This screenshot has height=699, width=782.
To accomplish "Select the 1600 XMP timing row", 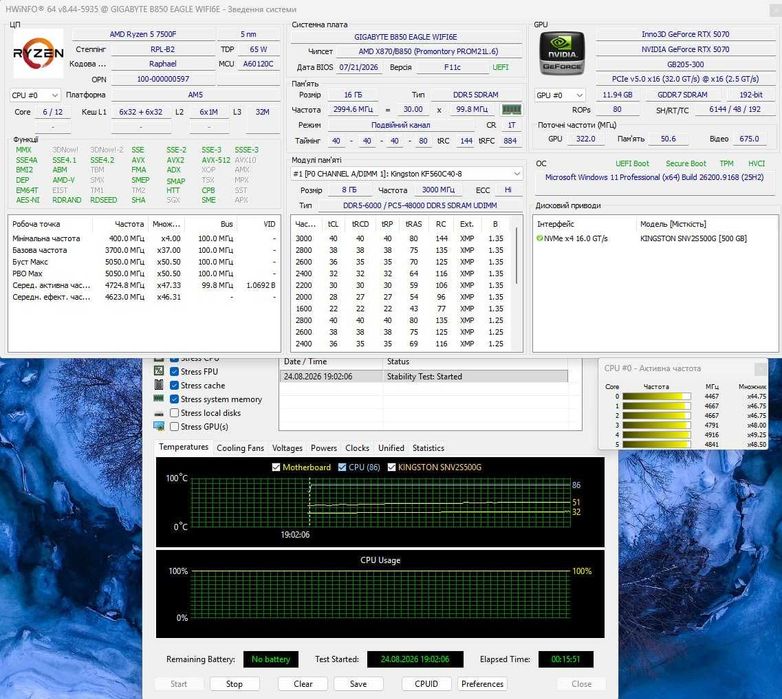I will (x=402, y=309).
